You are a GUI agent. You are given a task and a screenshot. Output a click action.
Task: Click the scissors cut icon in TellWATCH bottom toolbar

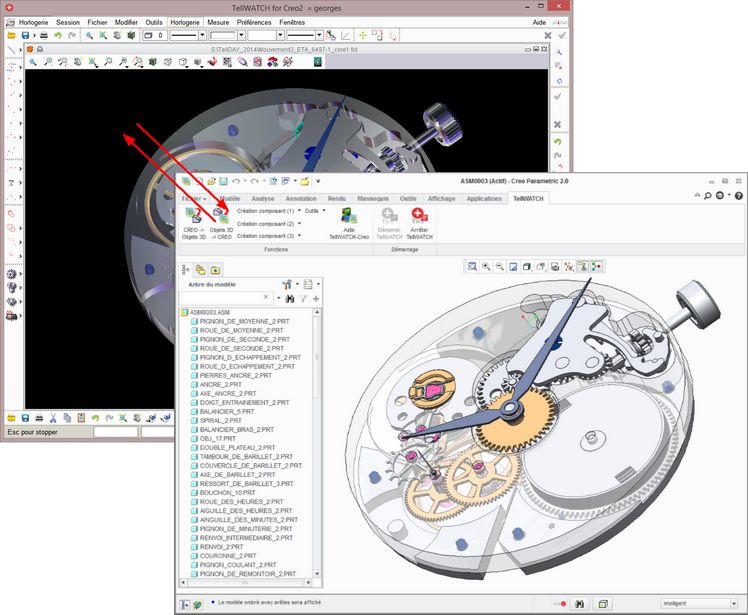(53, 418)
